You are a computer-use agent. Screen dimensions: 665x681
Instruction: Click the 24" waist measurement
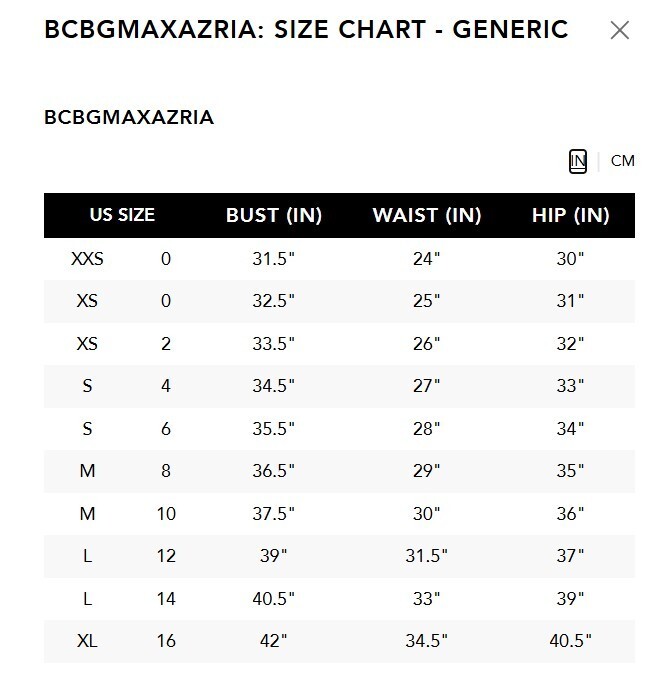(427, 259)
